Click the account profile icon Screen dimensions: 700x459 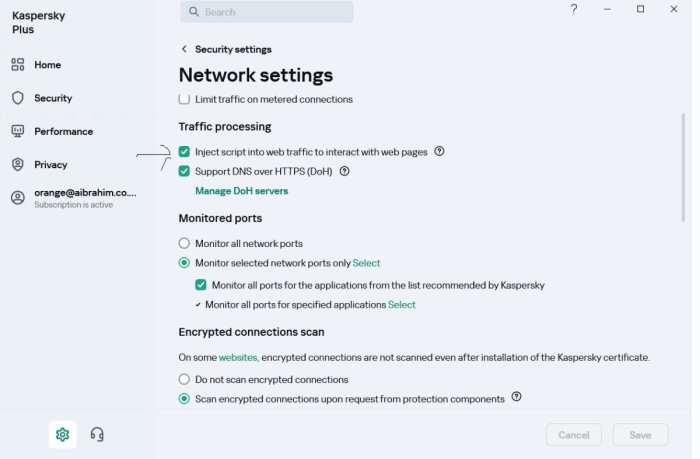point(18,197)
